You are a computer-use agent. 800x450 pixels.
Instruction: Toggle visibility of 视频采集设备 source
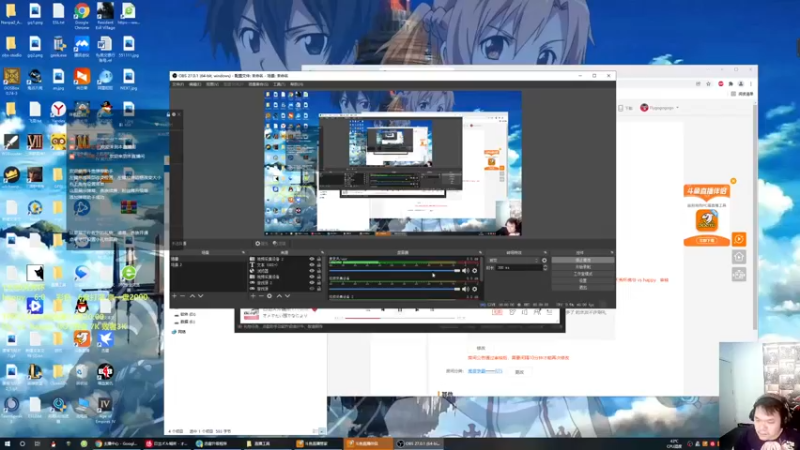(x=312, y=277)
